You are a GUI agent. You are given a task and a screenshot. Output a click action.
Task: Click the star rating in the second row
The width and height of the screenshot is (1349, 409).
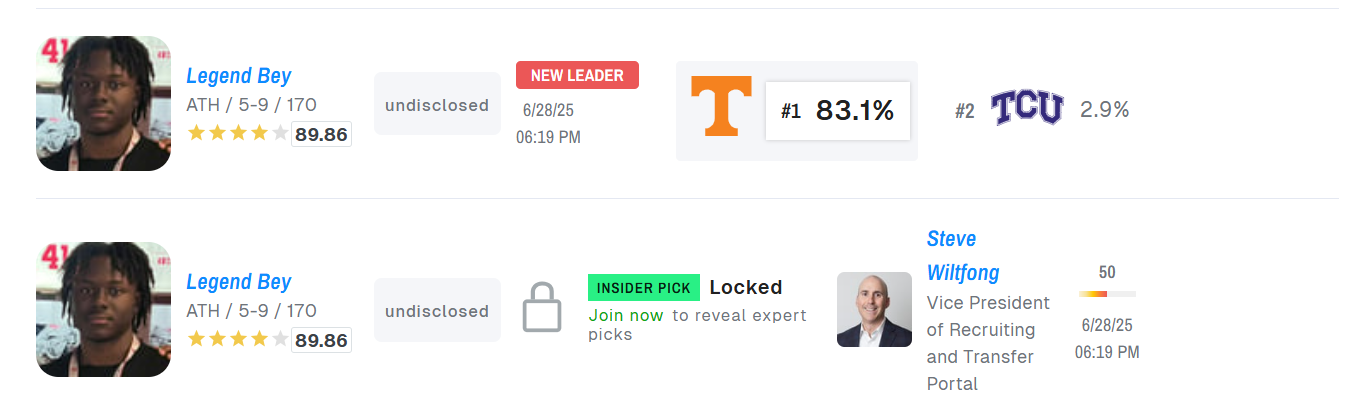click(x=238, y=339)
